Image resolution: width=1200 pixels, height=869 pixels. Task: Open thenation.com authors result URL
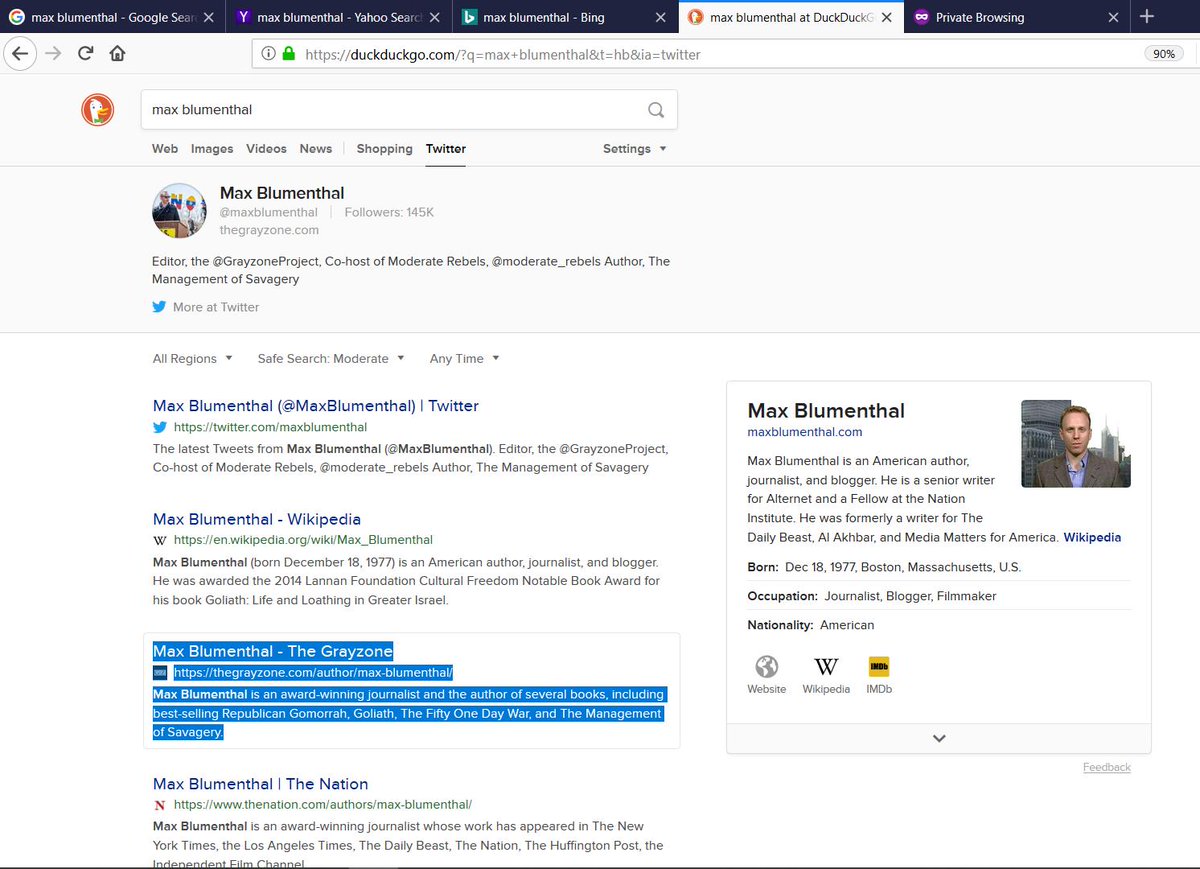323,804
